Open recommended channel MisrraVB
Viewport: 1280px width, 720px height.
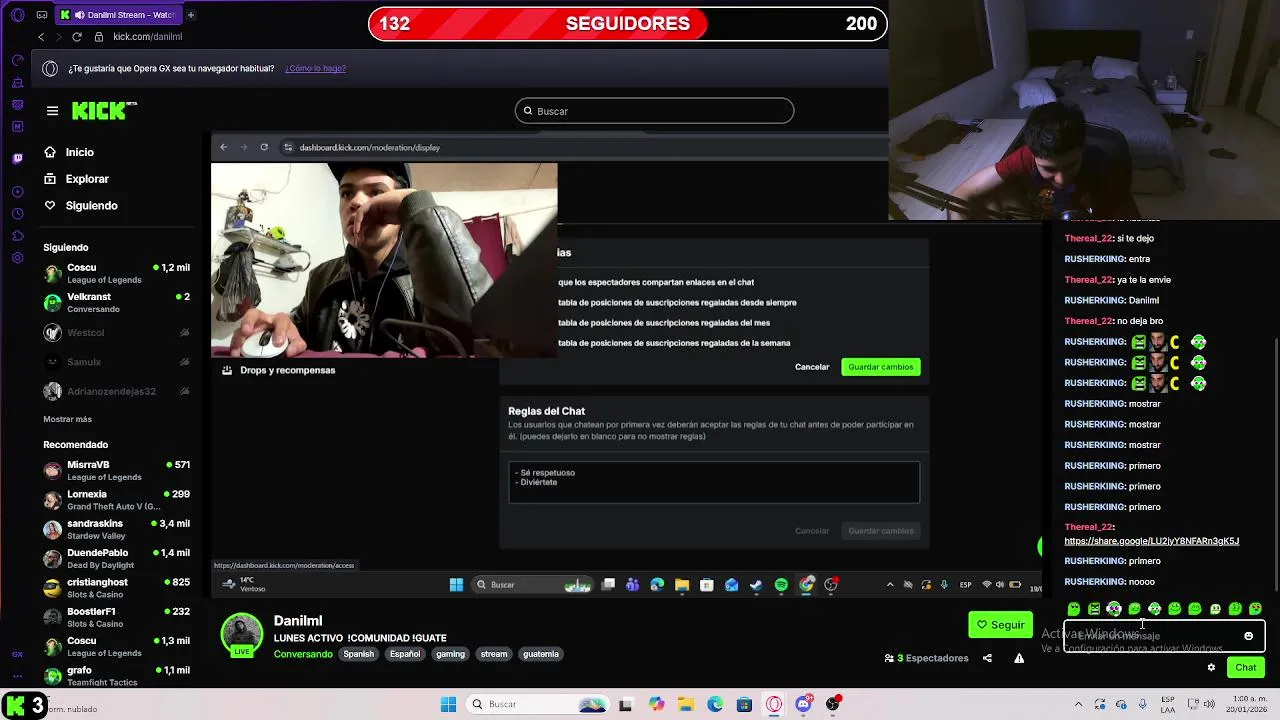[x=116, y=470]
